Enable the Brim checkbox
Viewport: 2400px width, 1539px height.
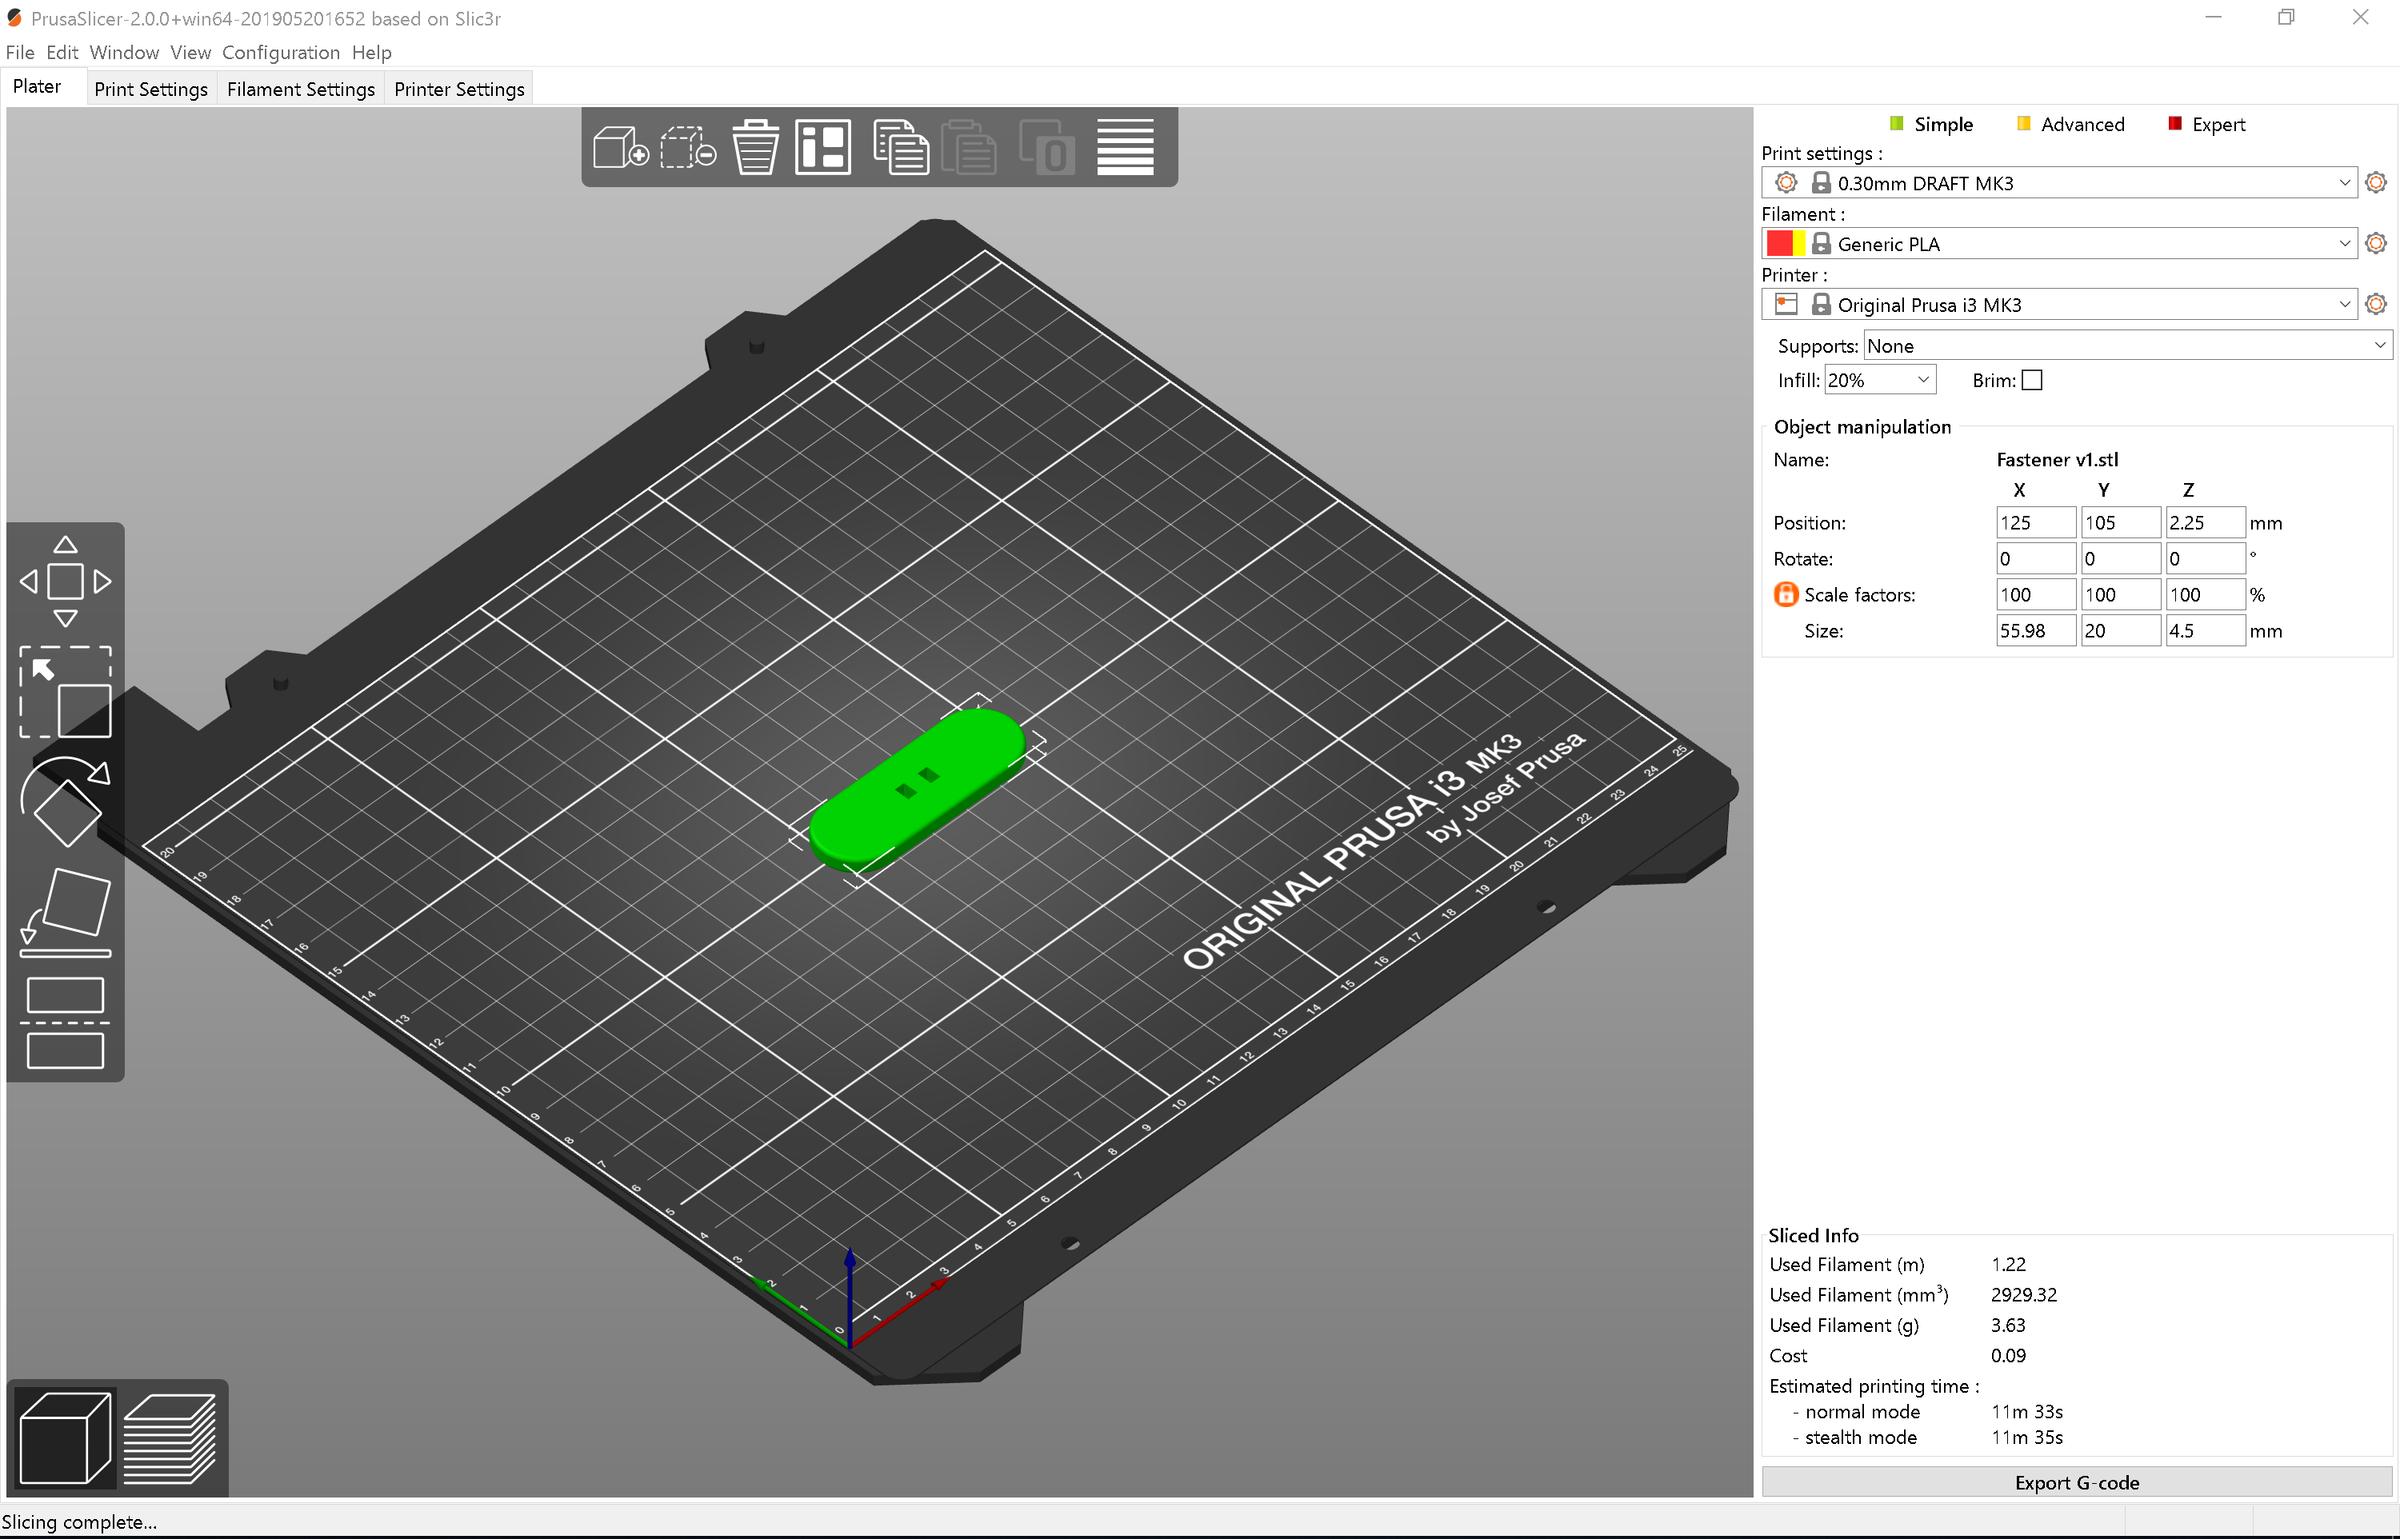coord(2033,380)
